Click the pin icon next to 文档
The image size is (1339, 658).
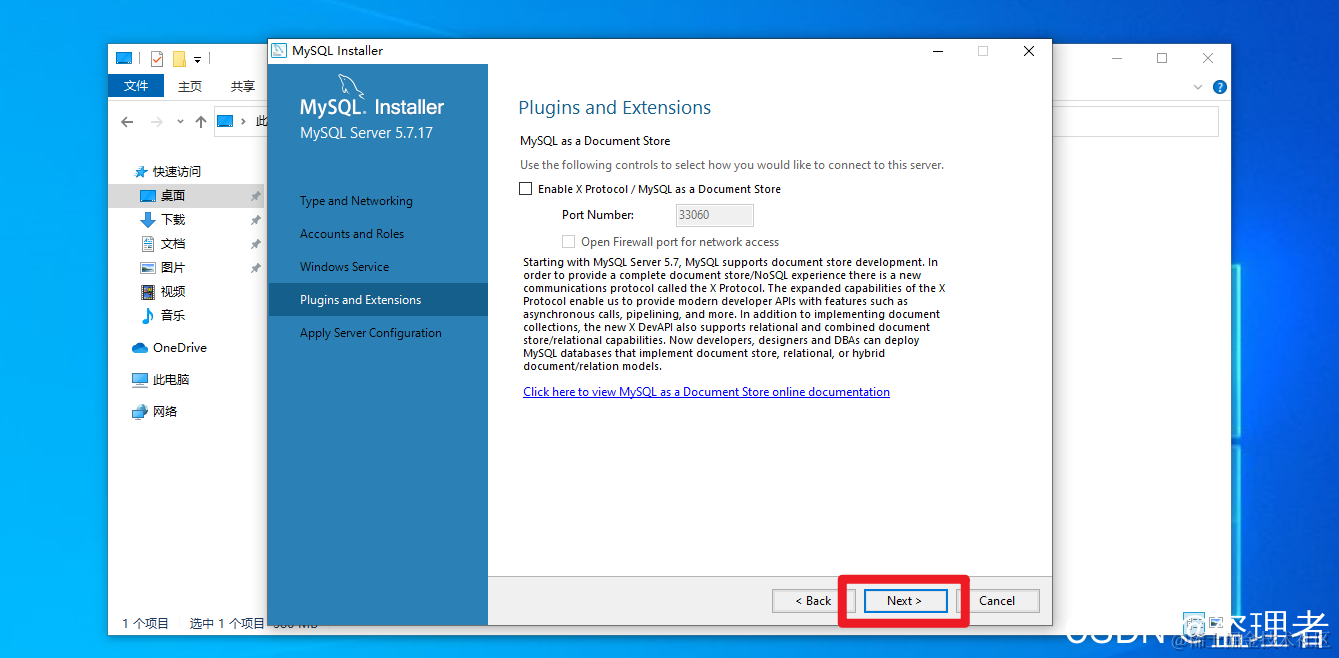click(256, 244)
